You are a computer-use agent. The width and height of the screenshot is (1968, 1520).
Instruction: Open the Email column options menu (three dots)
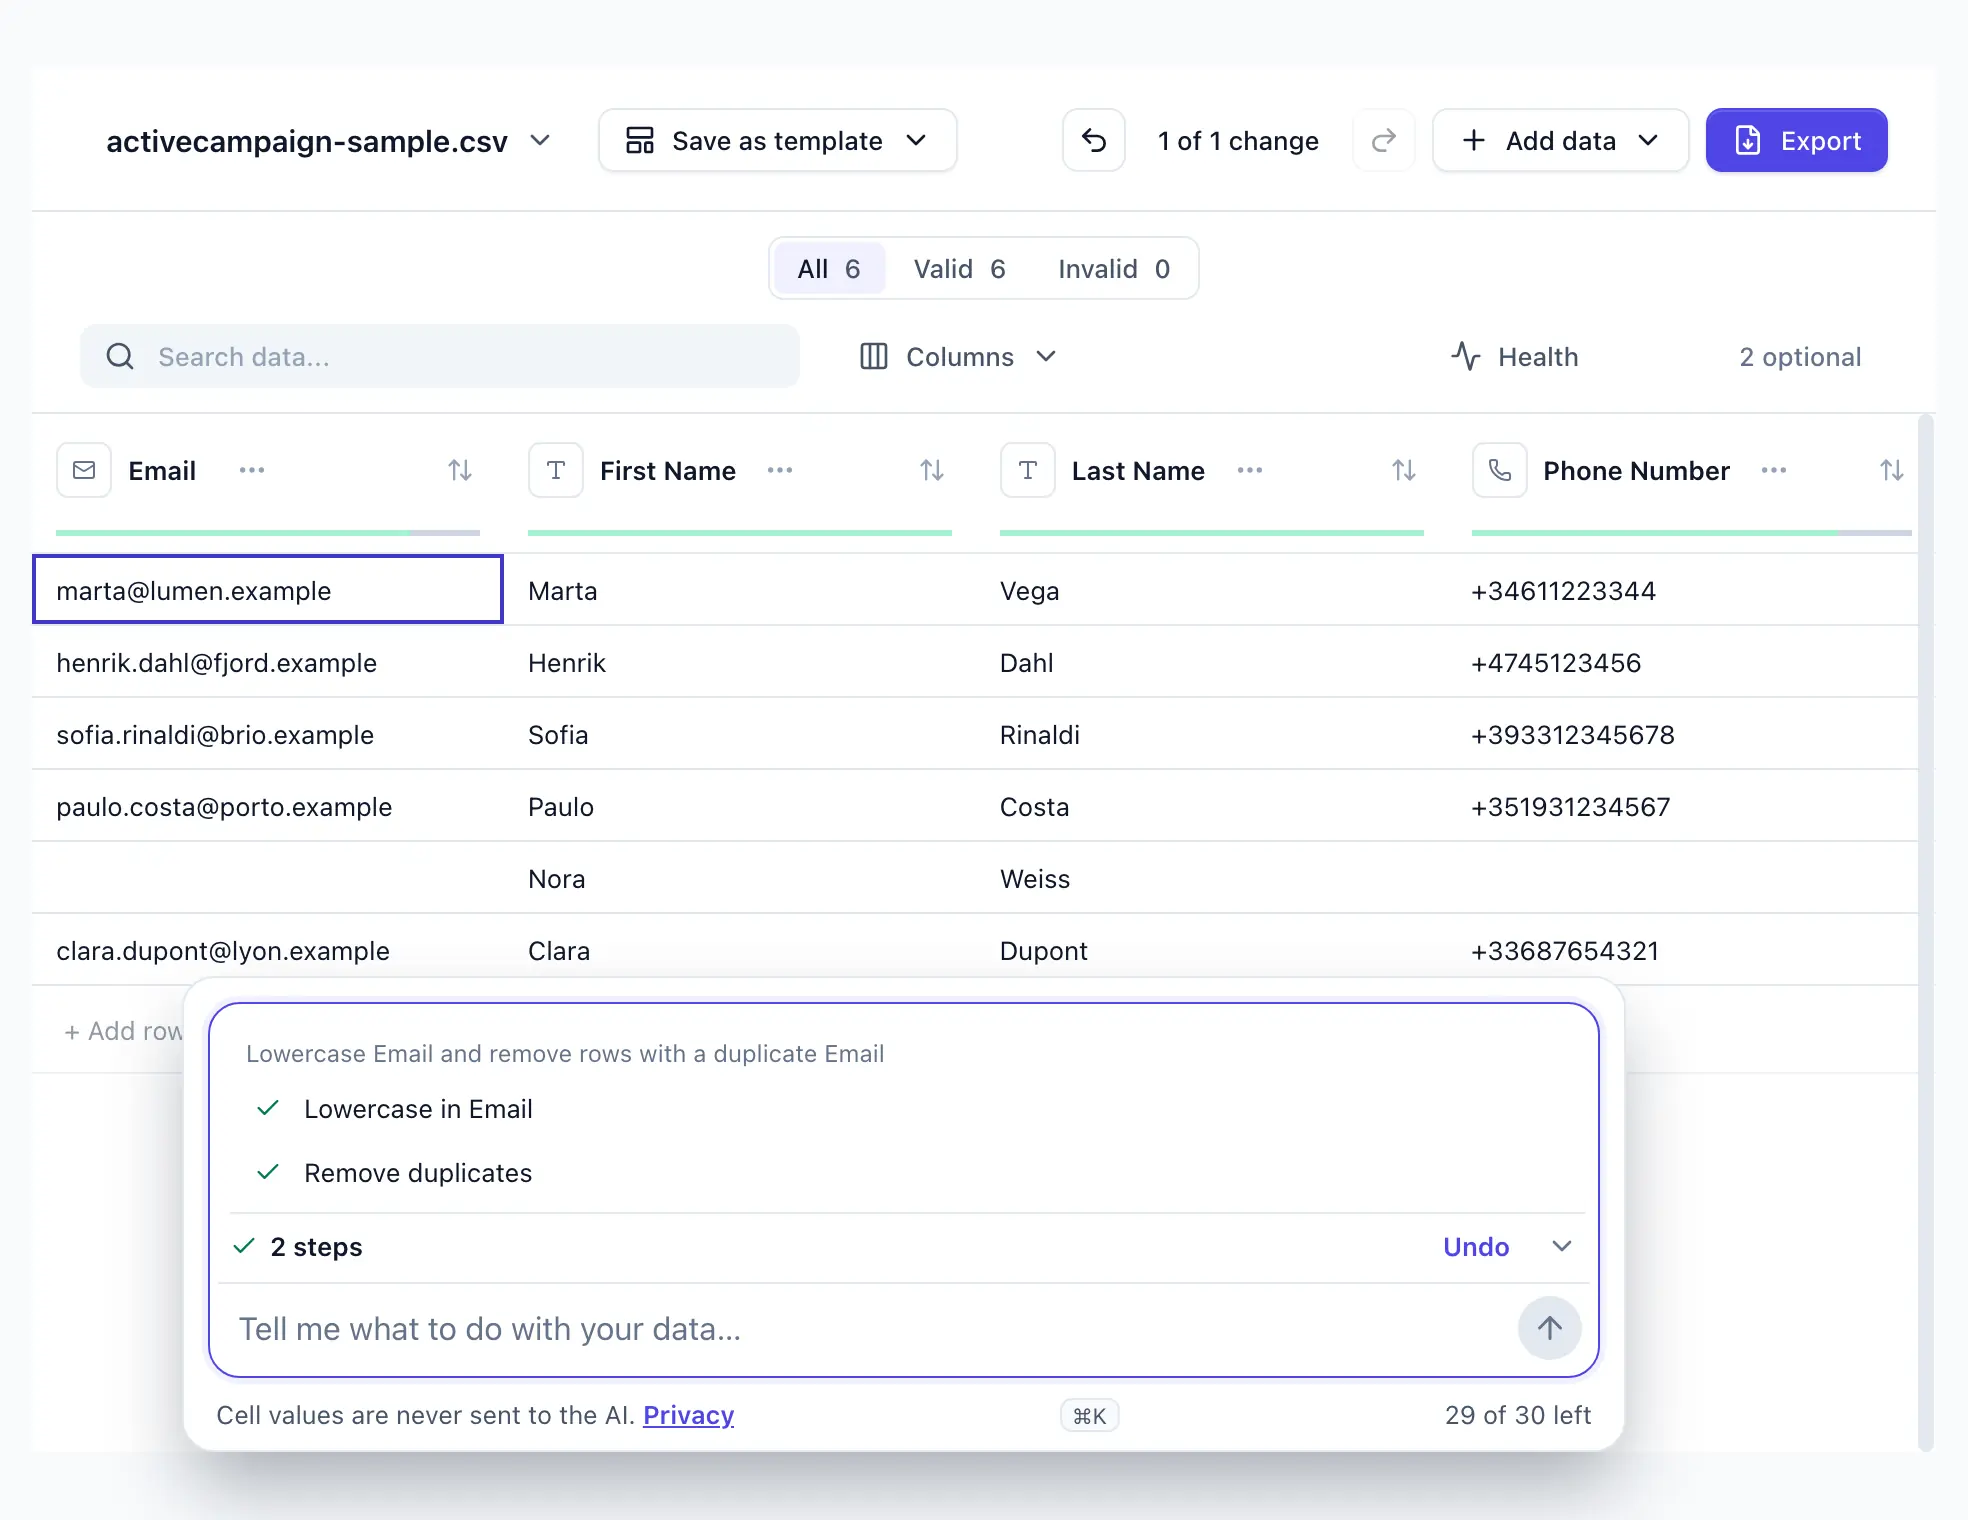click(252, 470)
